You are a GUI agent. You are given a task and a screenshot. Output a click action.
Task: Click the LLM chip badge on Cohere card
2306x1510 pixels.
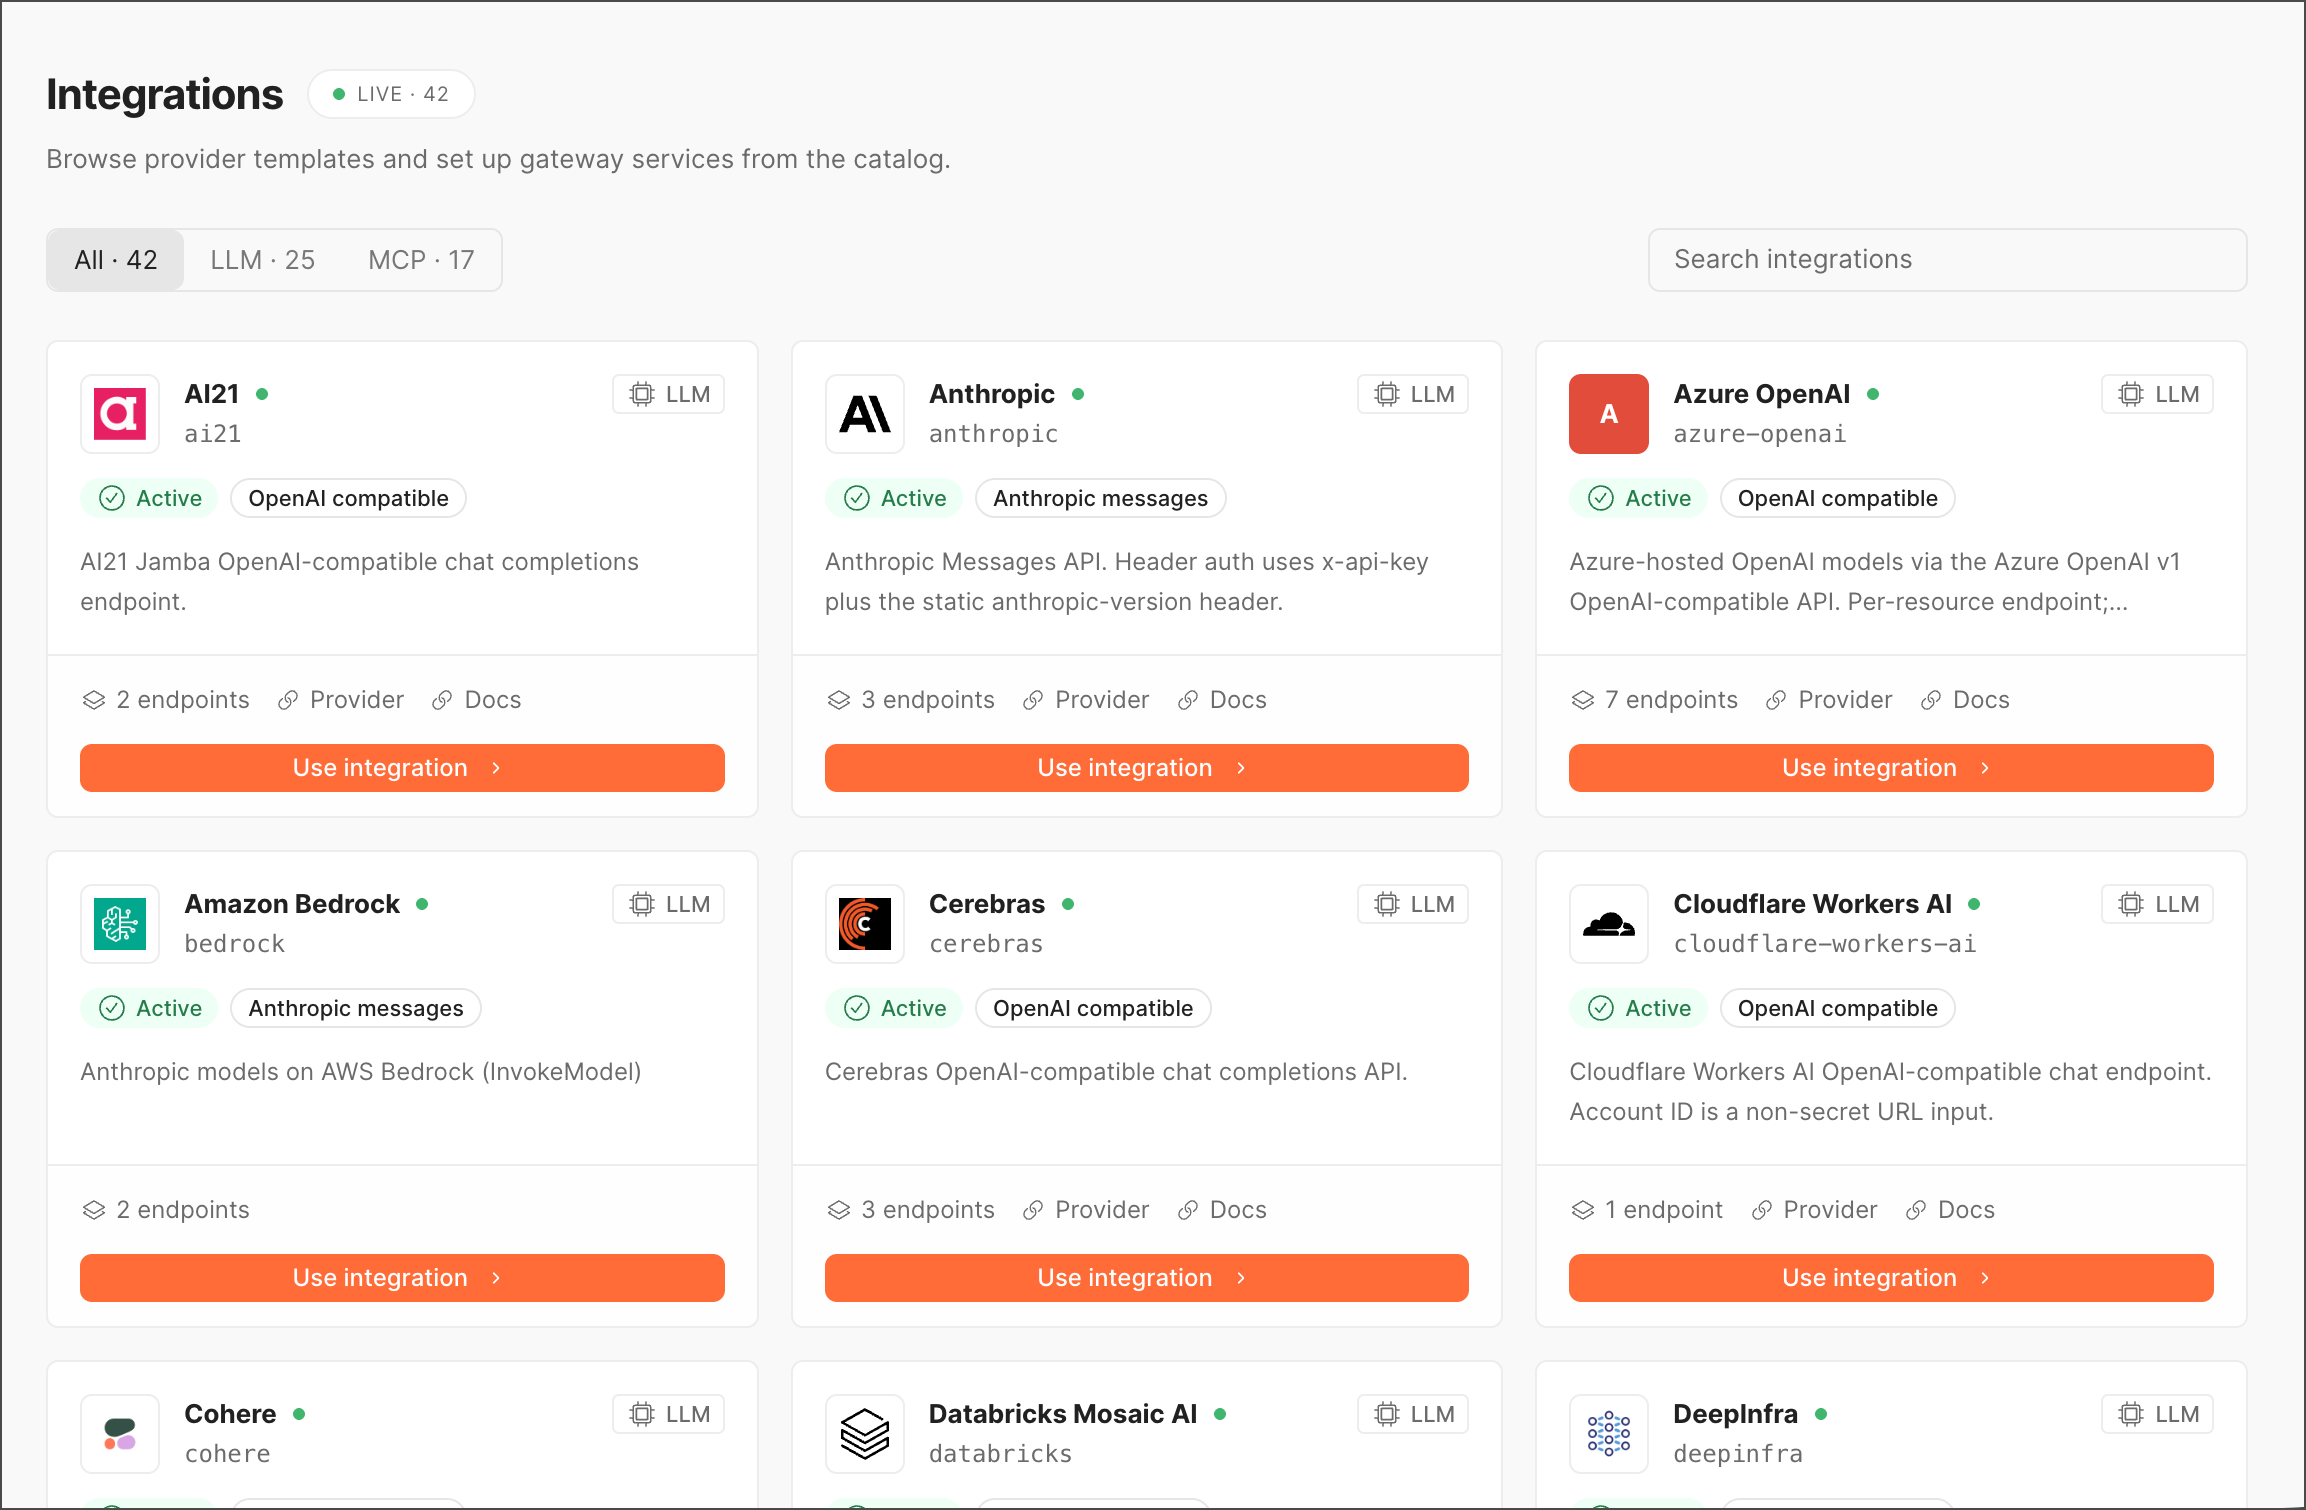(x=669, y=1414)
